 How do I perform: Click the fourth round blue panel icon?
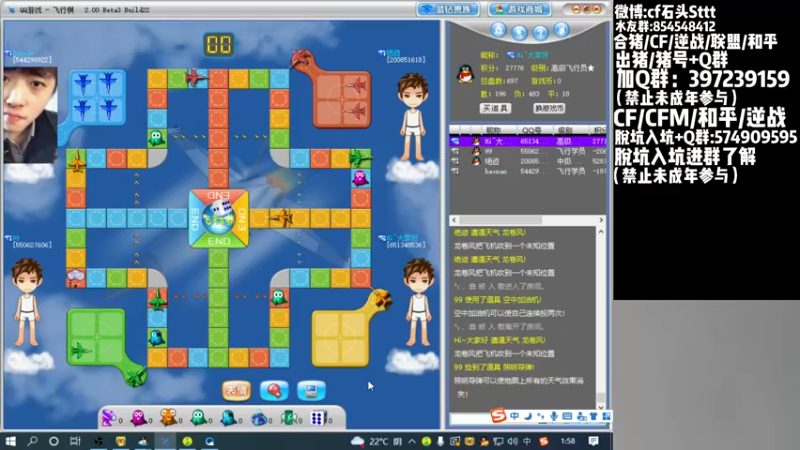pos(561,30)
